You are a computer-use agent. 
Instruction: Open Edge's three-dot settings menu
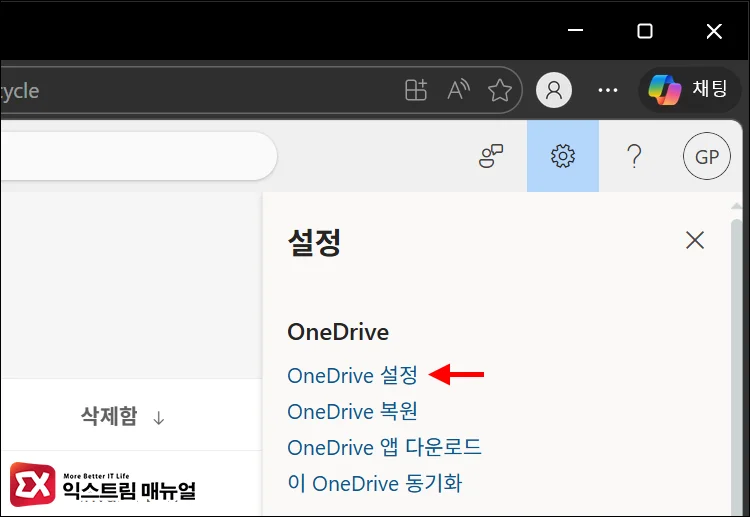[x=607, y=90]
